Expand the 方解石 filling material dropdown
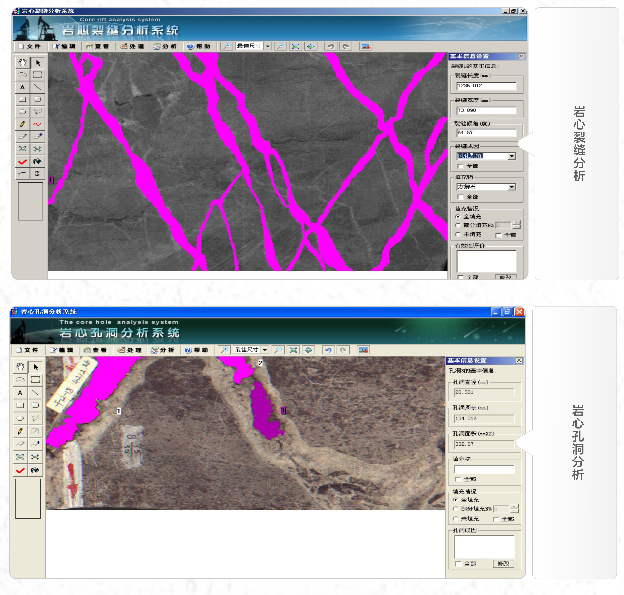624x595 pixels. 511,186
